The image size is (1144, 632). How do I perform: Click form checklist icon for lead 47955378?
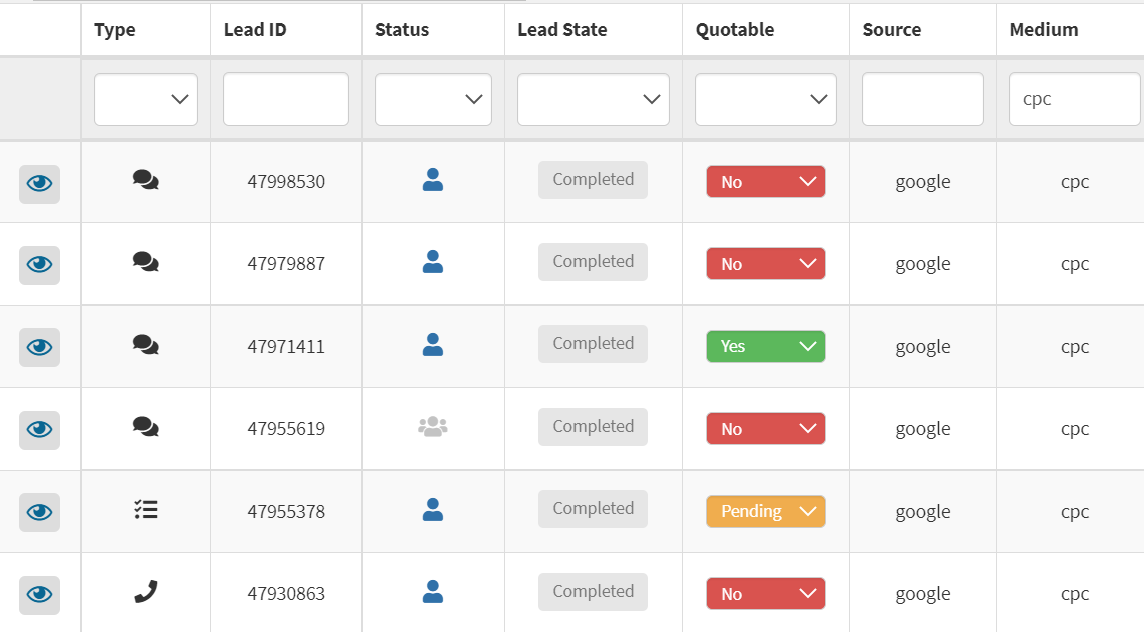pos(146,509)
